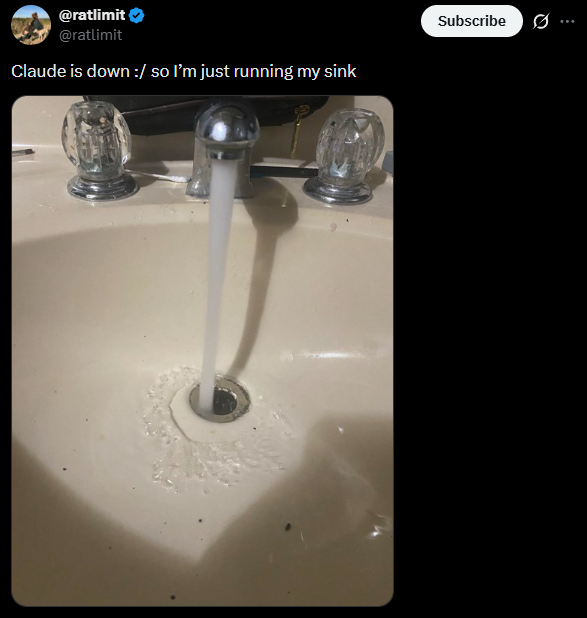Screen dimensions: 587x618
Task: Click the gold key behind the faucet
Action: [x=298, y=130]
